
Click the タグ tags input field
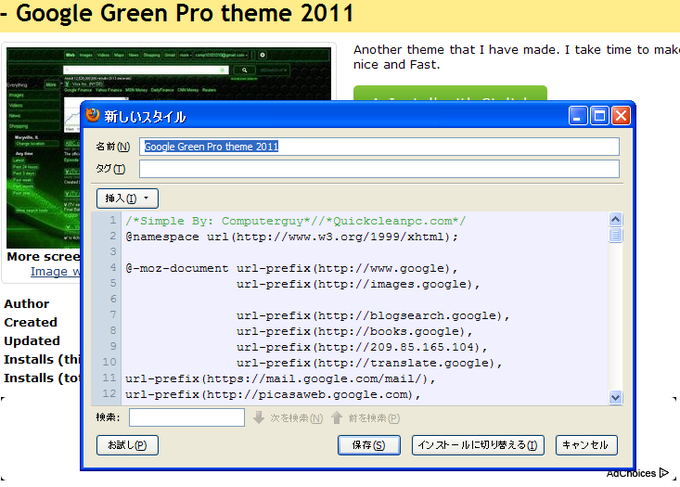click(x=379, y=169)
